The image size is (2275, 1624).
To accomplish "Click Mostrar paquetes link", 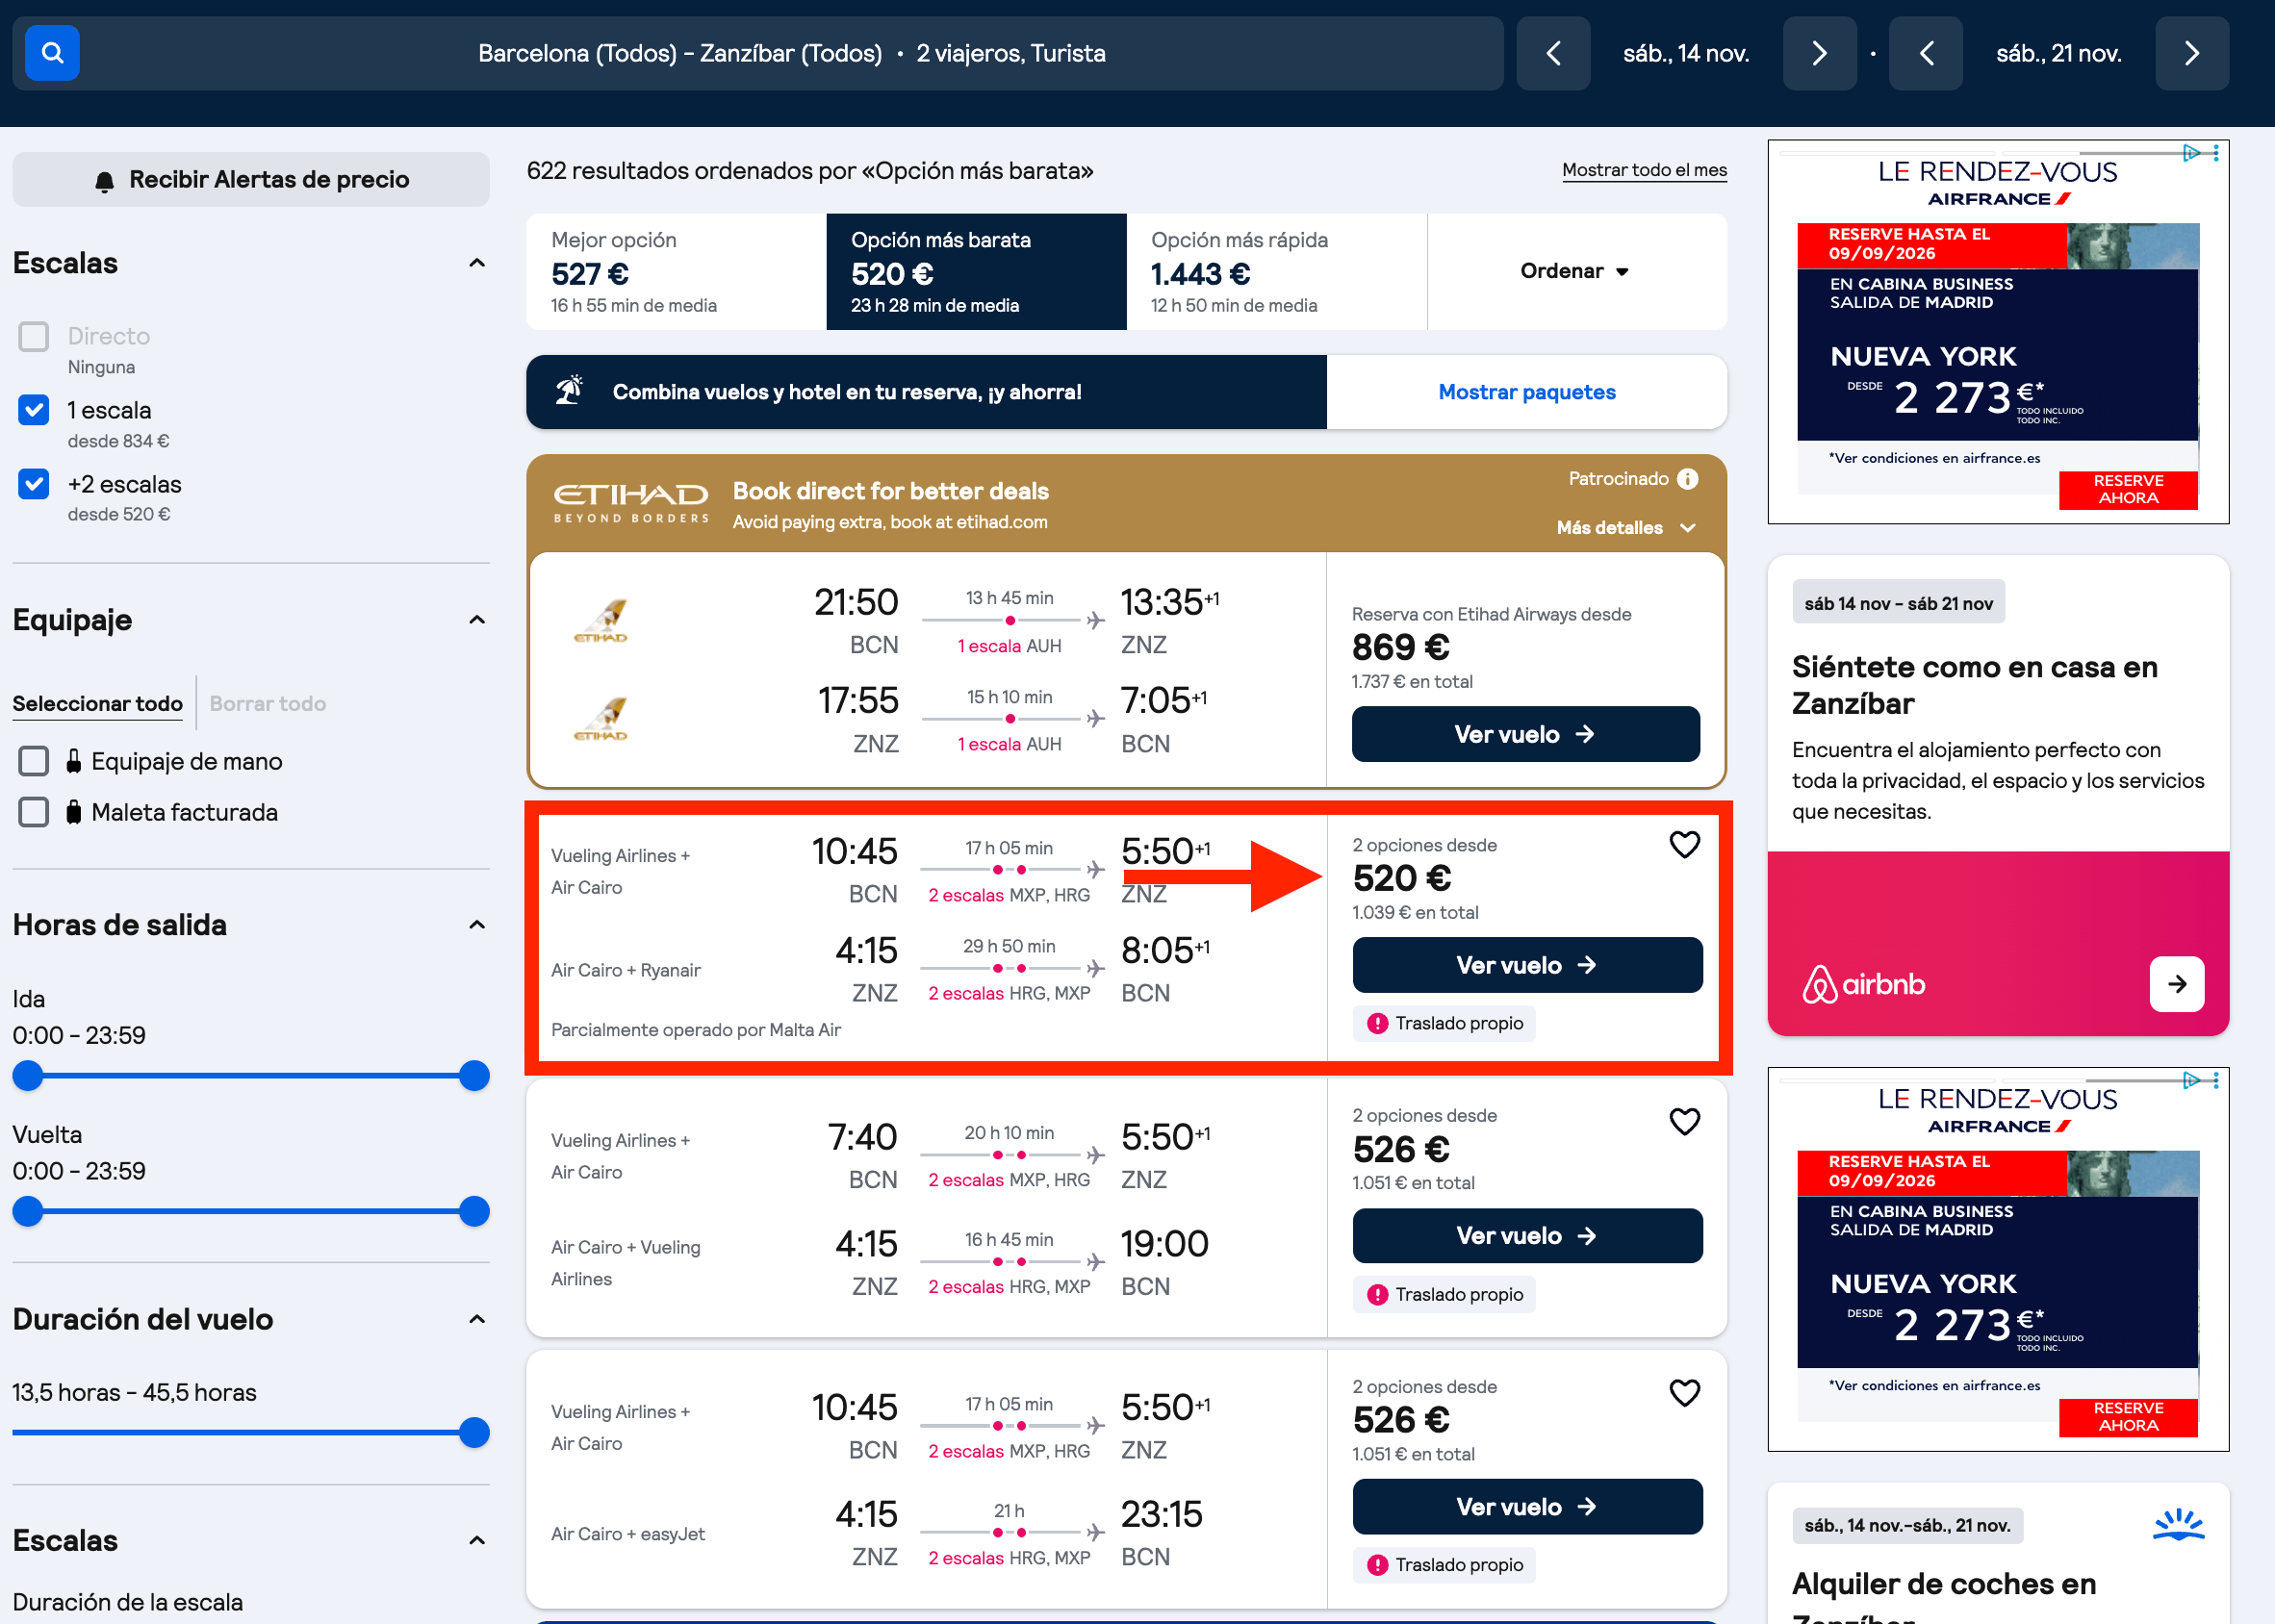I will point(1526,392).
